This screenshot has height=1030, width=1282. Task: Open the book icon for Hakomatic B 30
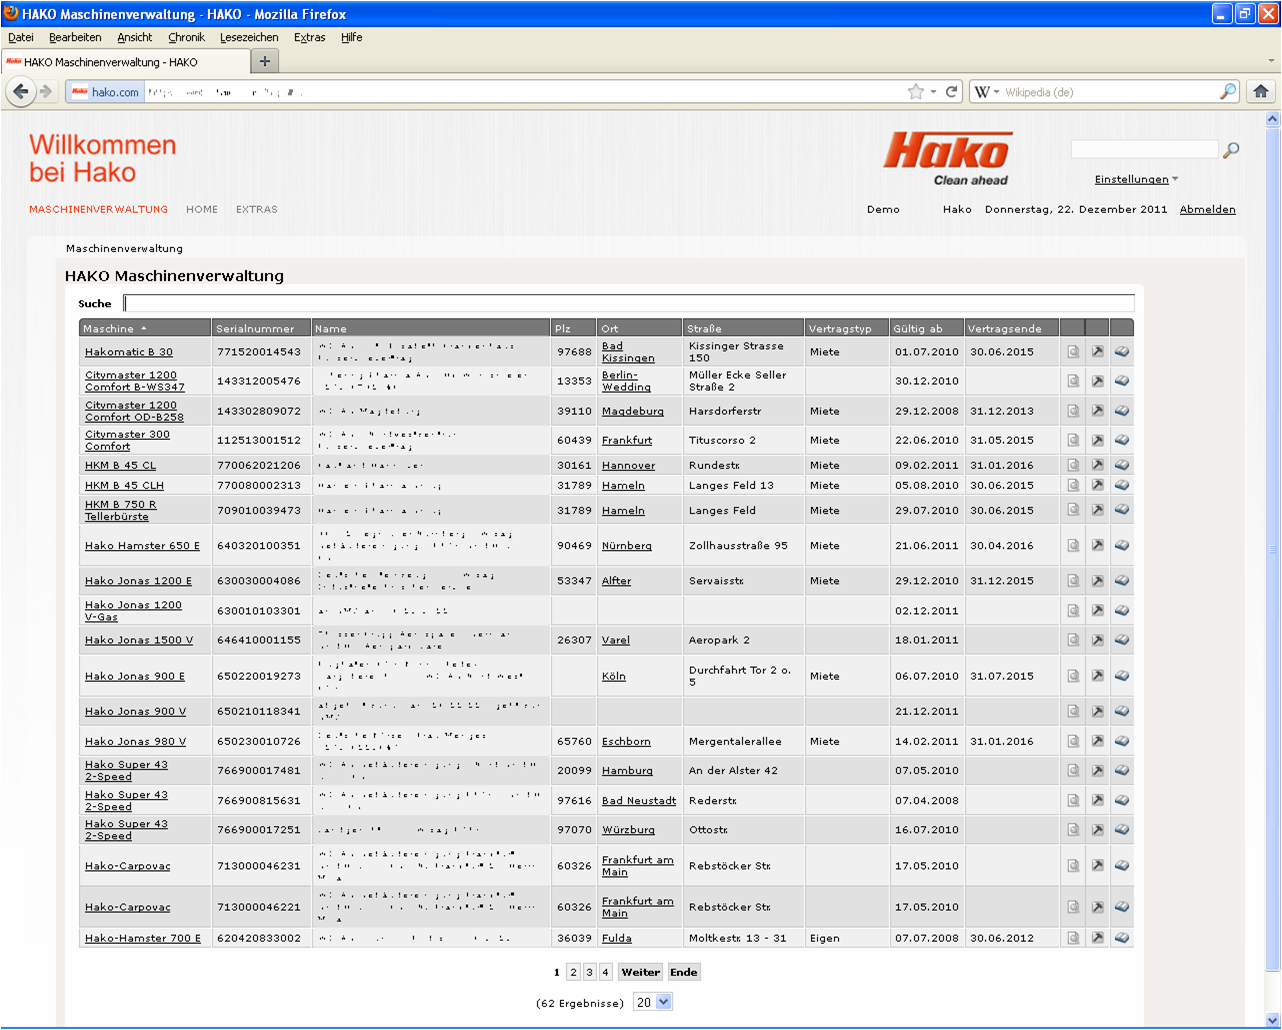[x=1122, y=352]
